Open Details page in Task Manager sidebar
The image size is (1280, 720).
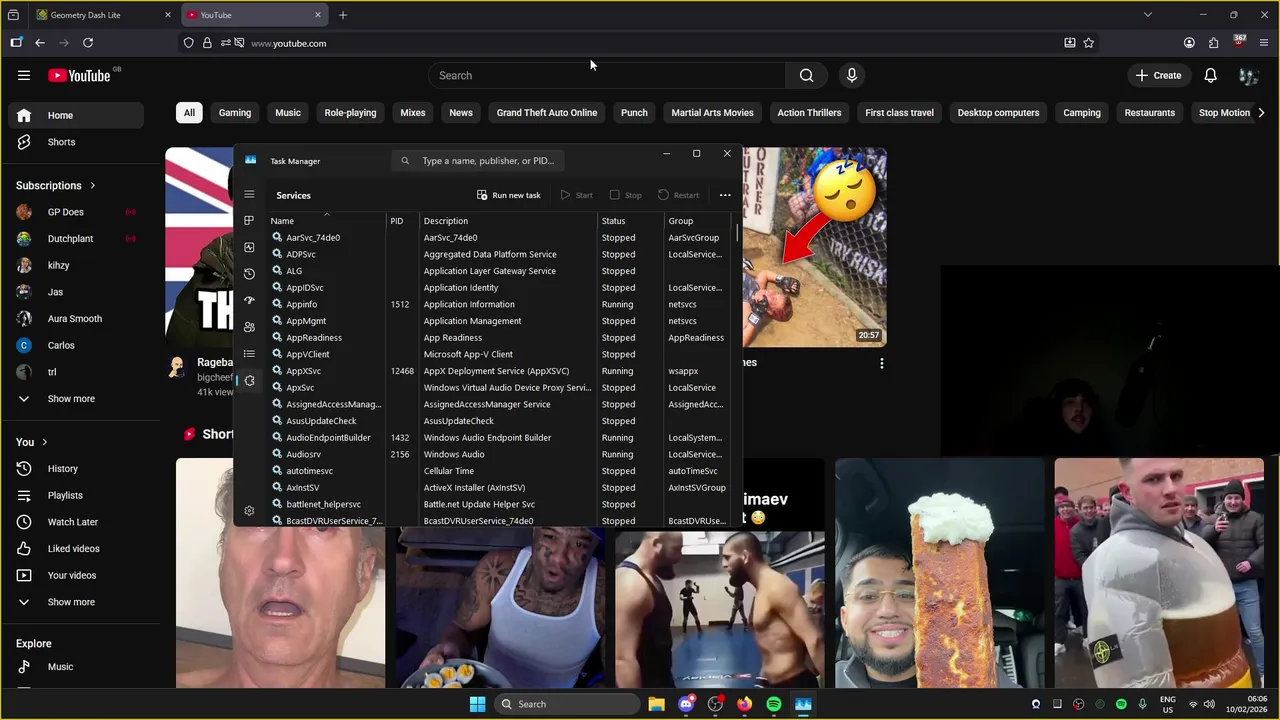tap(249, 353)
